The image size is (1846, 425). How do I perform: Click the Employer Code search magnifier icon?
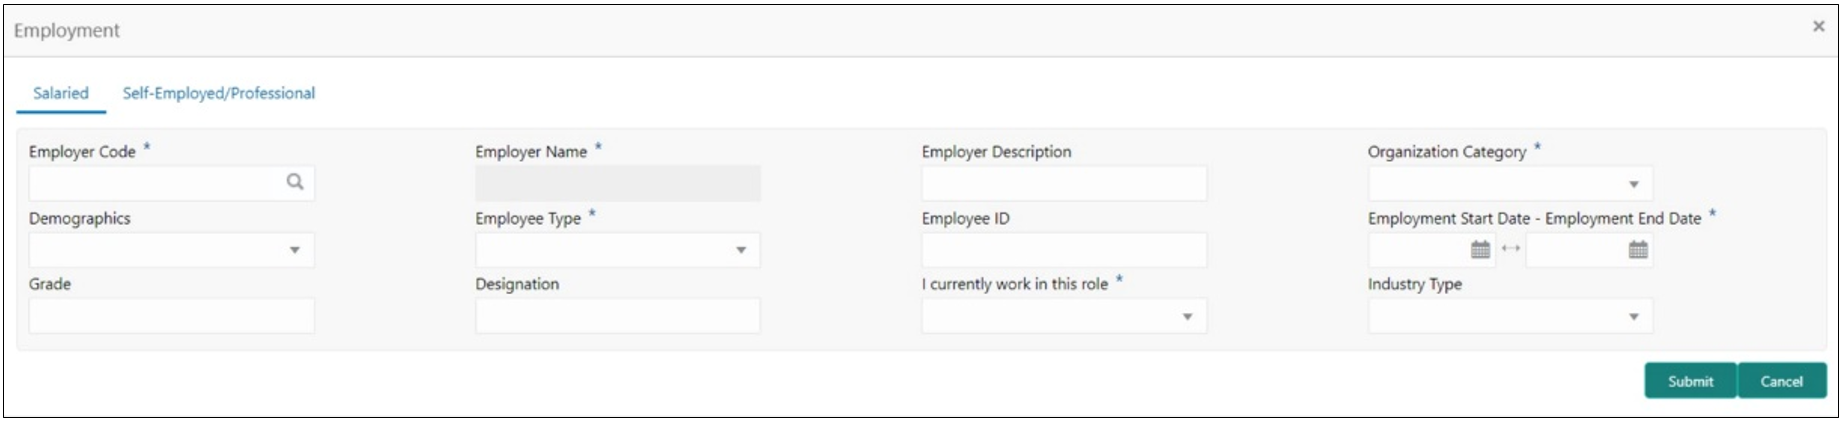pyautogui.click(x=294, y=182)
